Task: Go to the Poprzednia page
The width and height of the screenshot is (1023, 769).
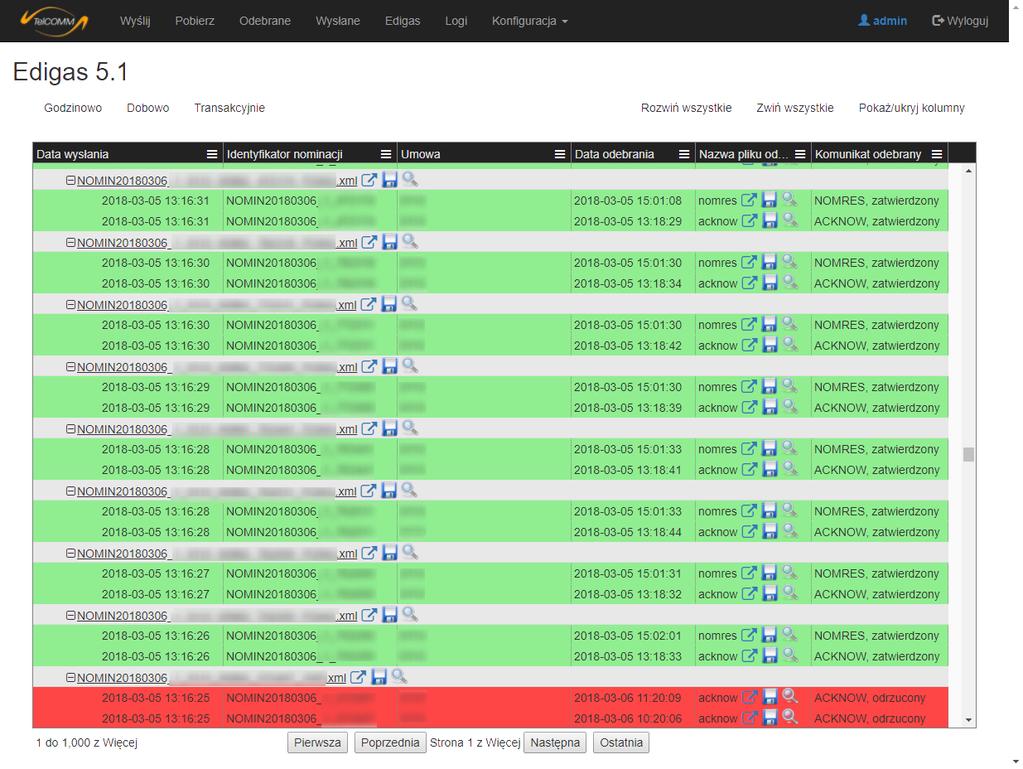Action: coord(390,742)
